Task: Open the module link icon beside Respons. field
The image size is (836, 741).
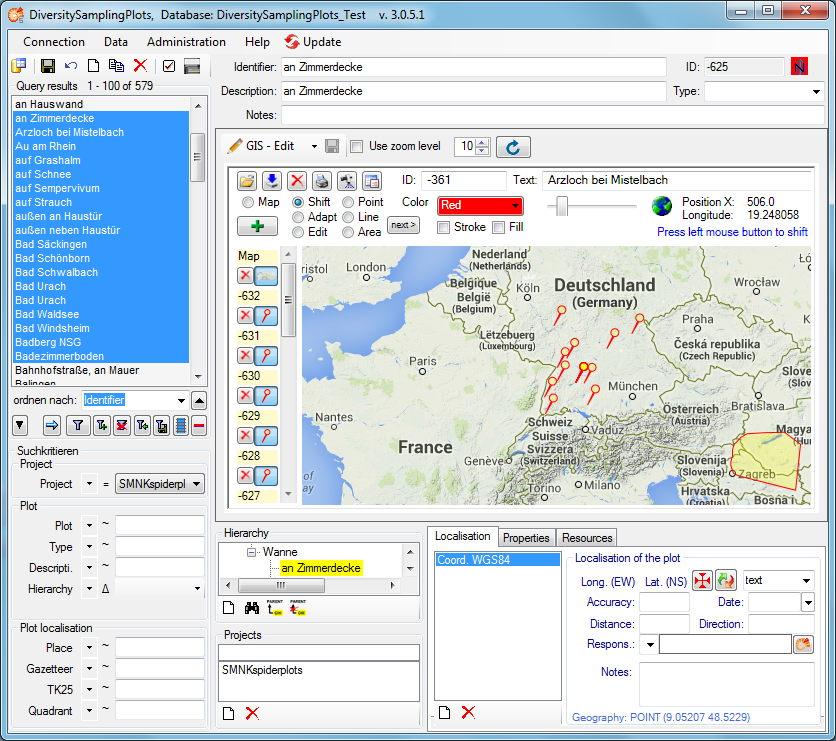Action: pos(803,644)
